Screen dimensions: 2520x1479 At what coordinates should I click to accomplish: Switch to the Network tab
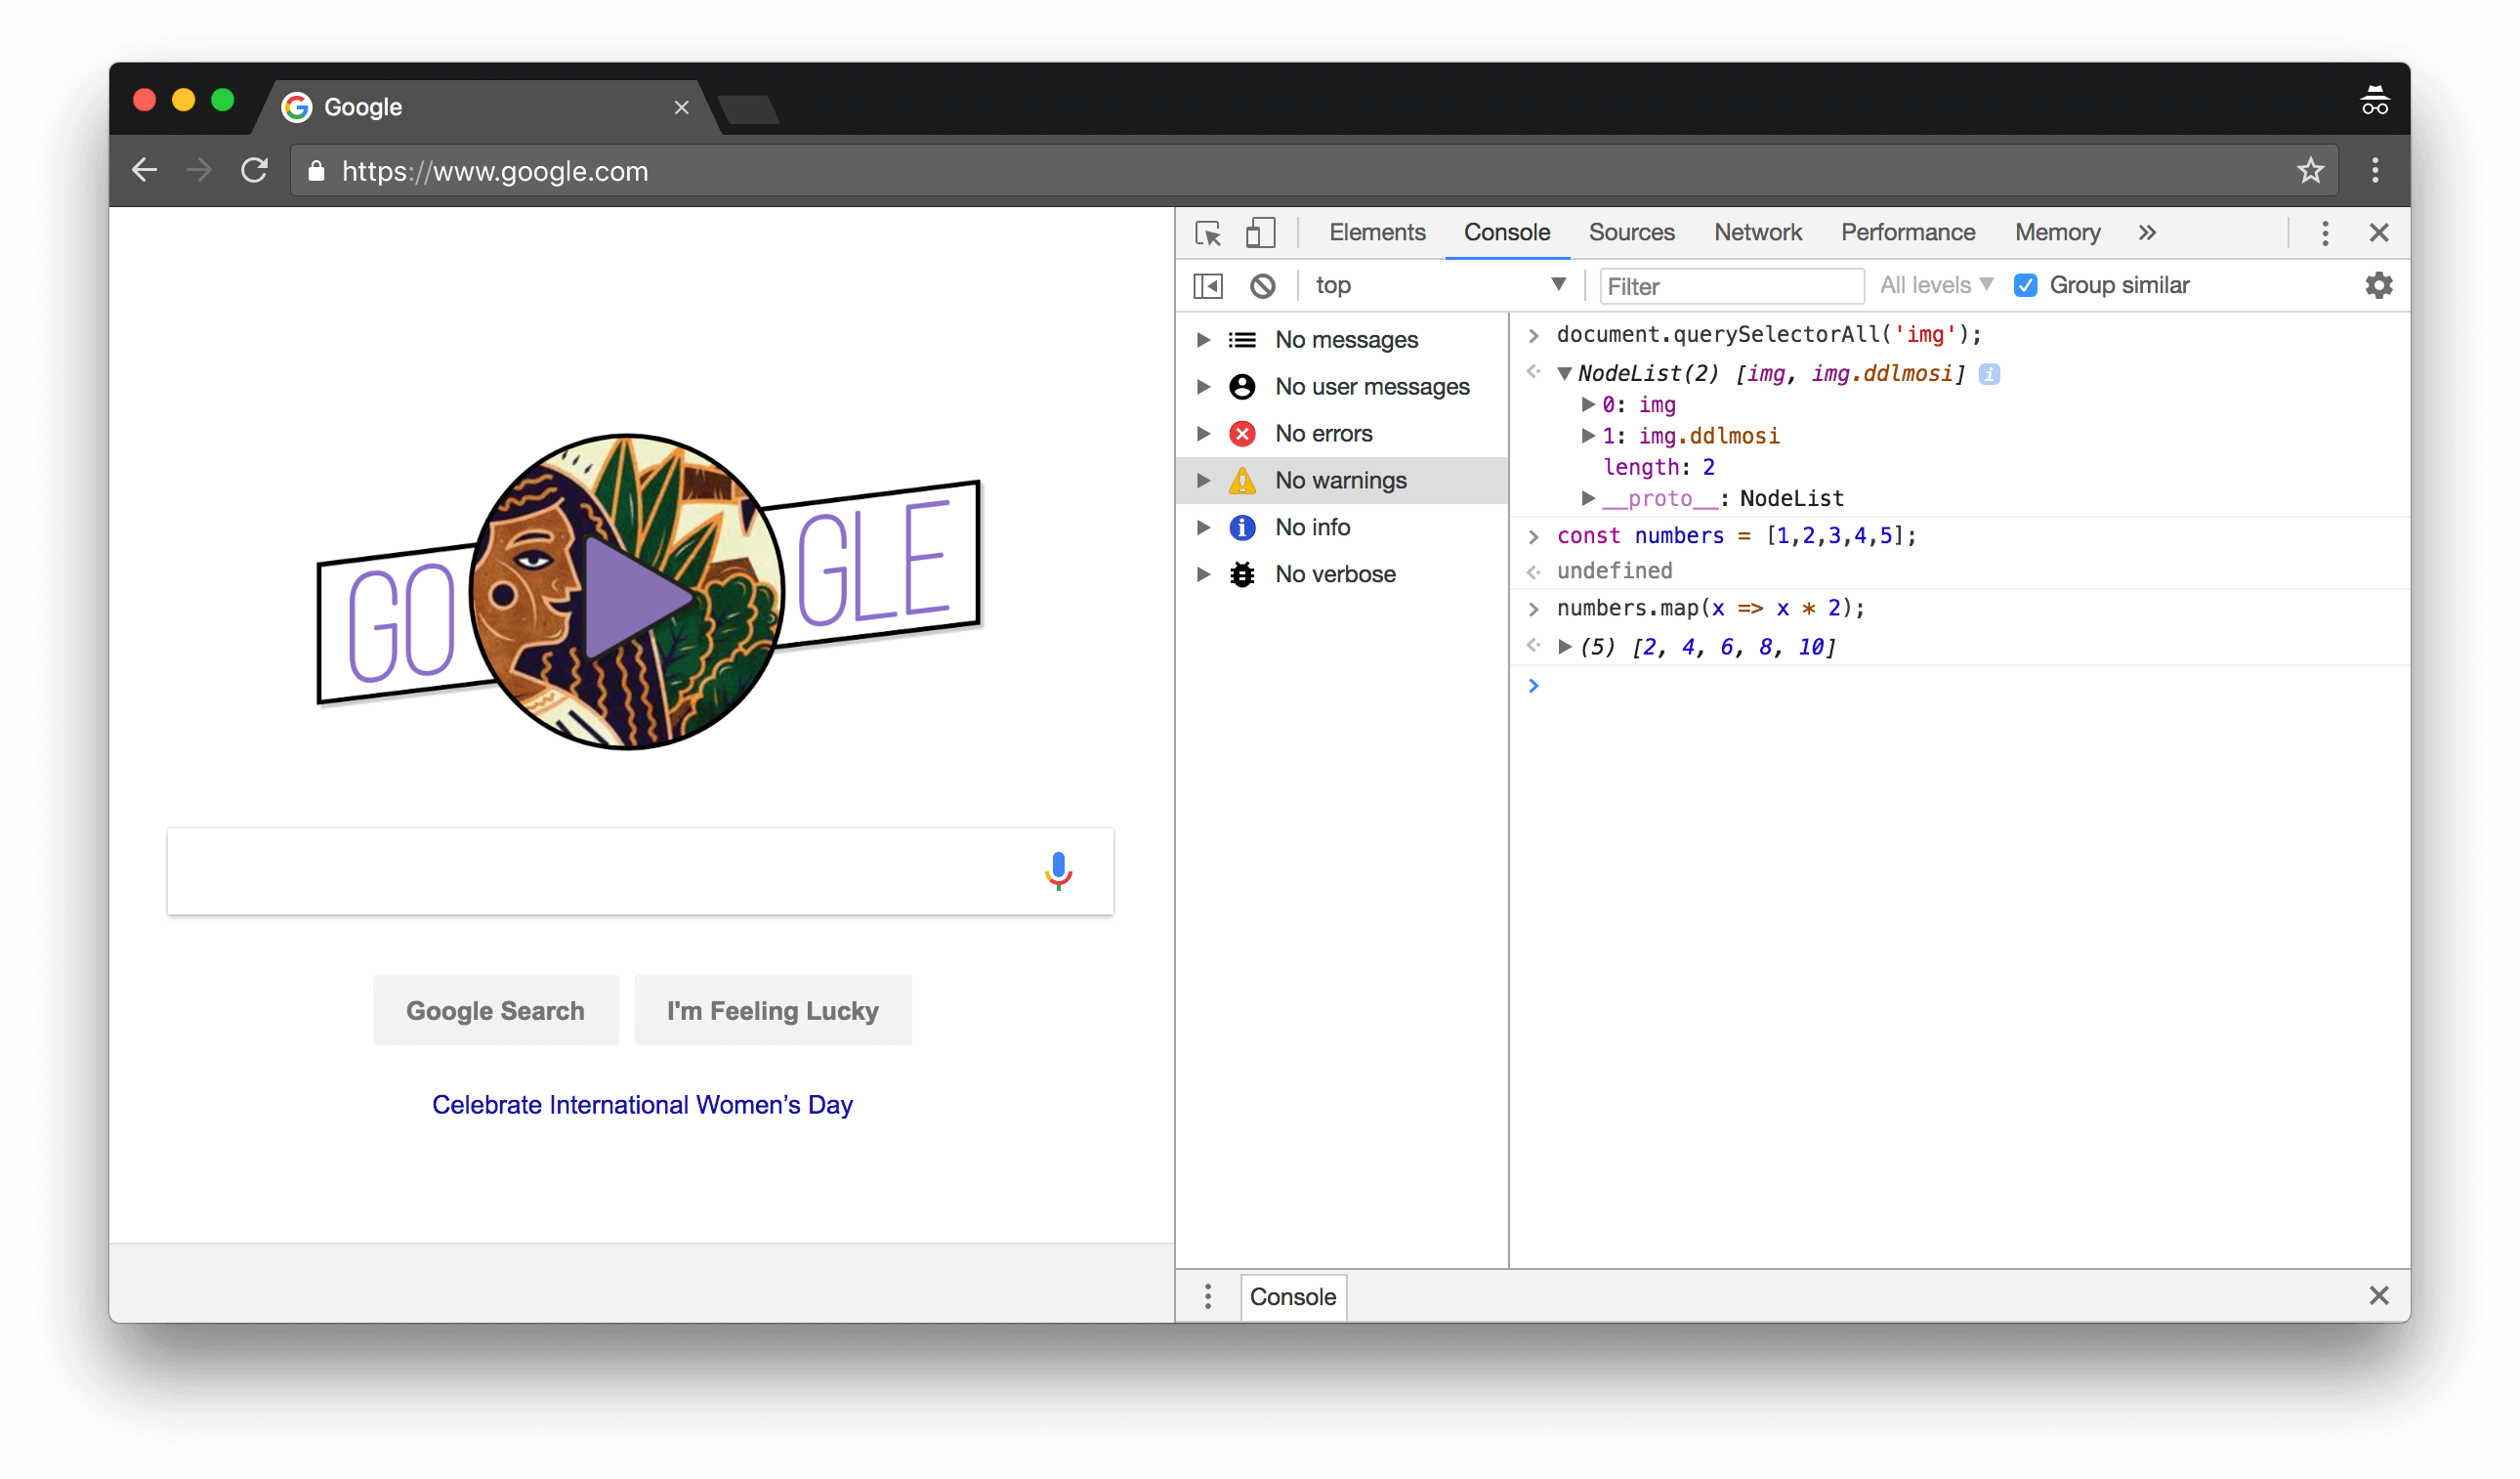coord(1757,233)
